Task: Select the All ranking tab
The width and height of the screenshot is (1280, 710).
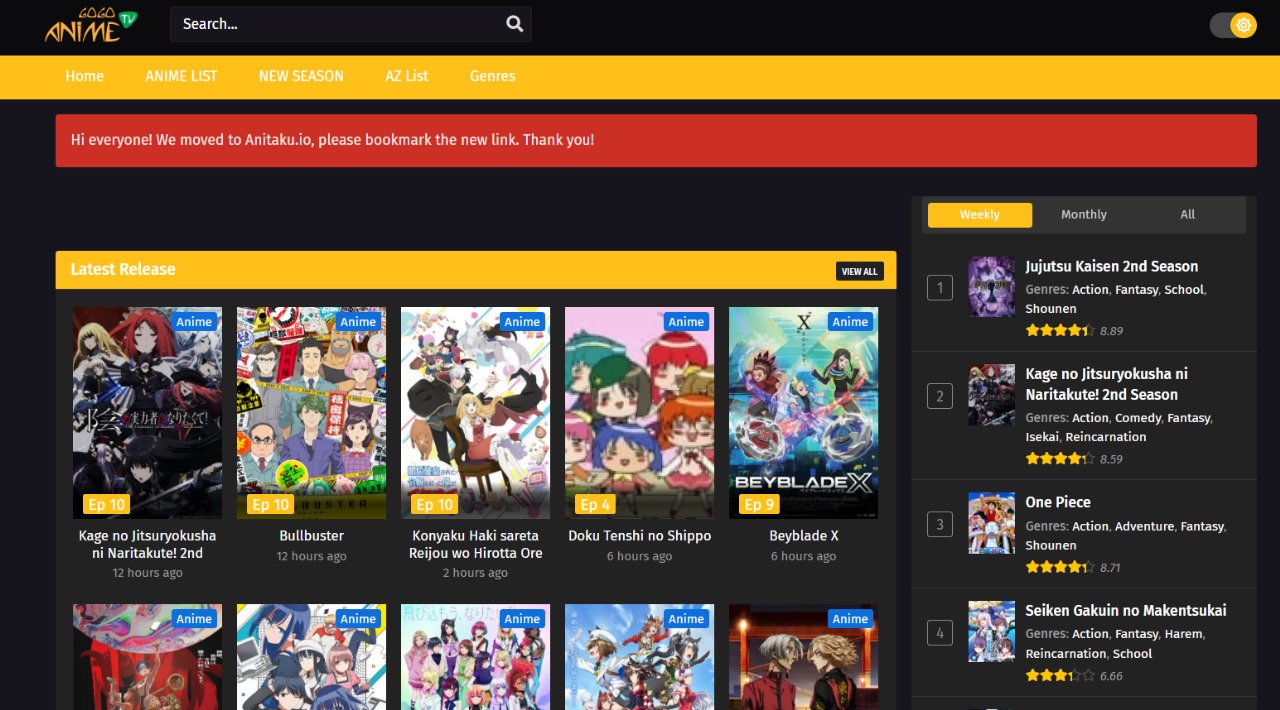Action: click(x=1187, y=214)
